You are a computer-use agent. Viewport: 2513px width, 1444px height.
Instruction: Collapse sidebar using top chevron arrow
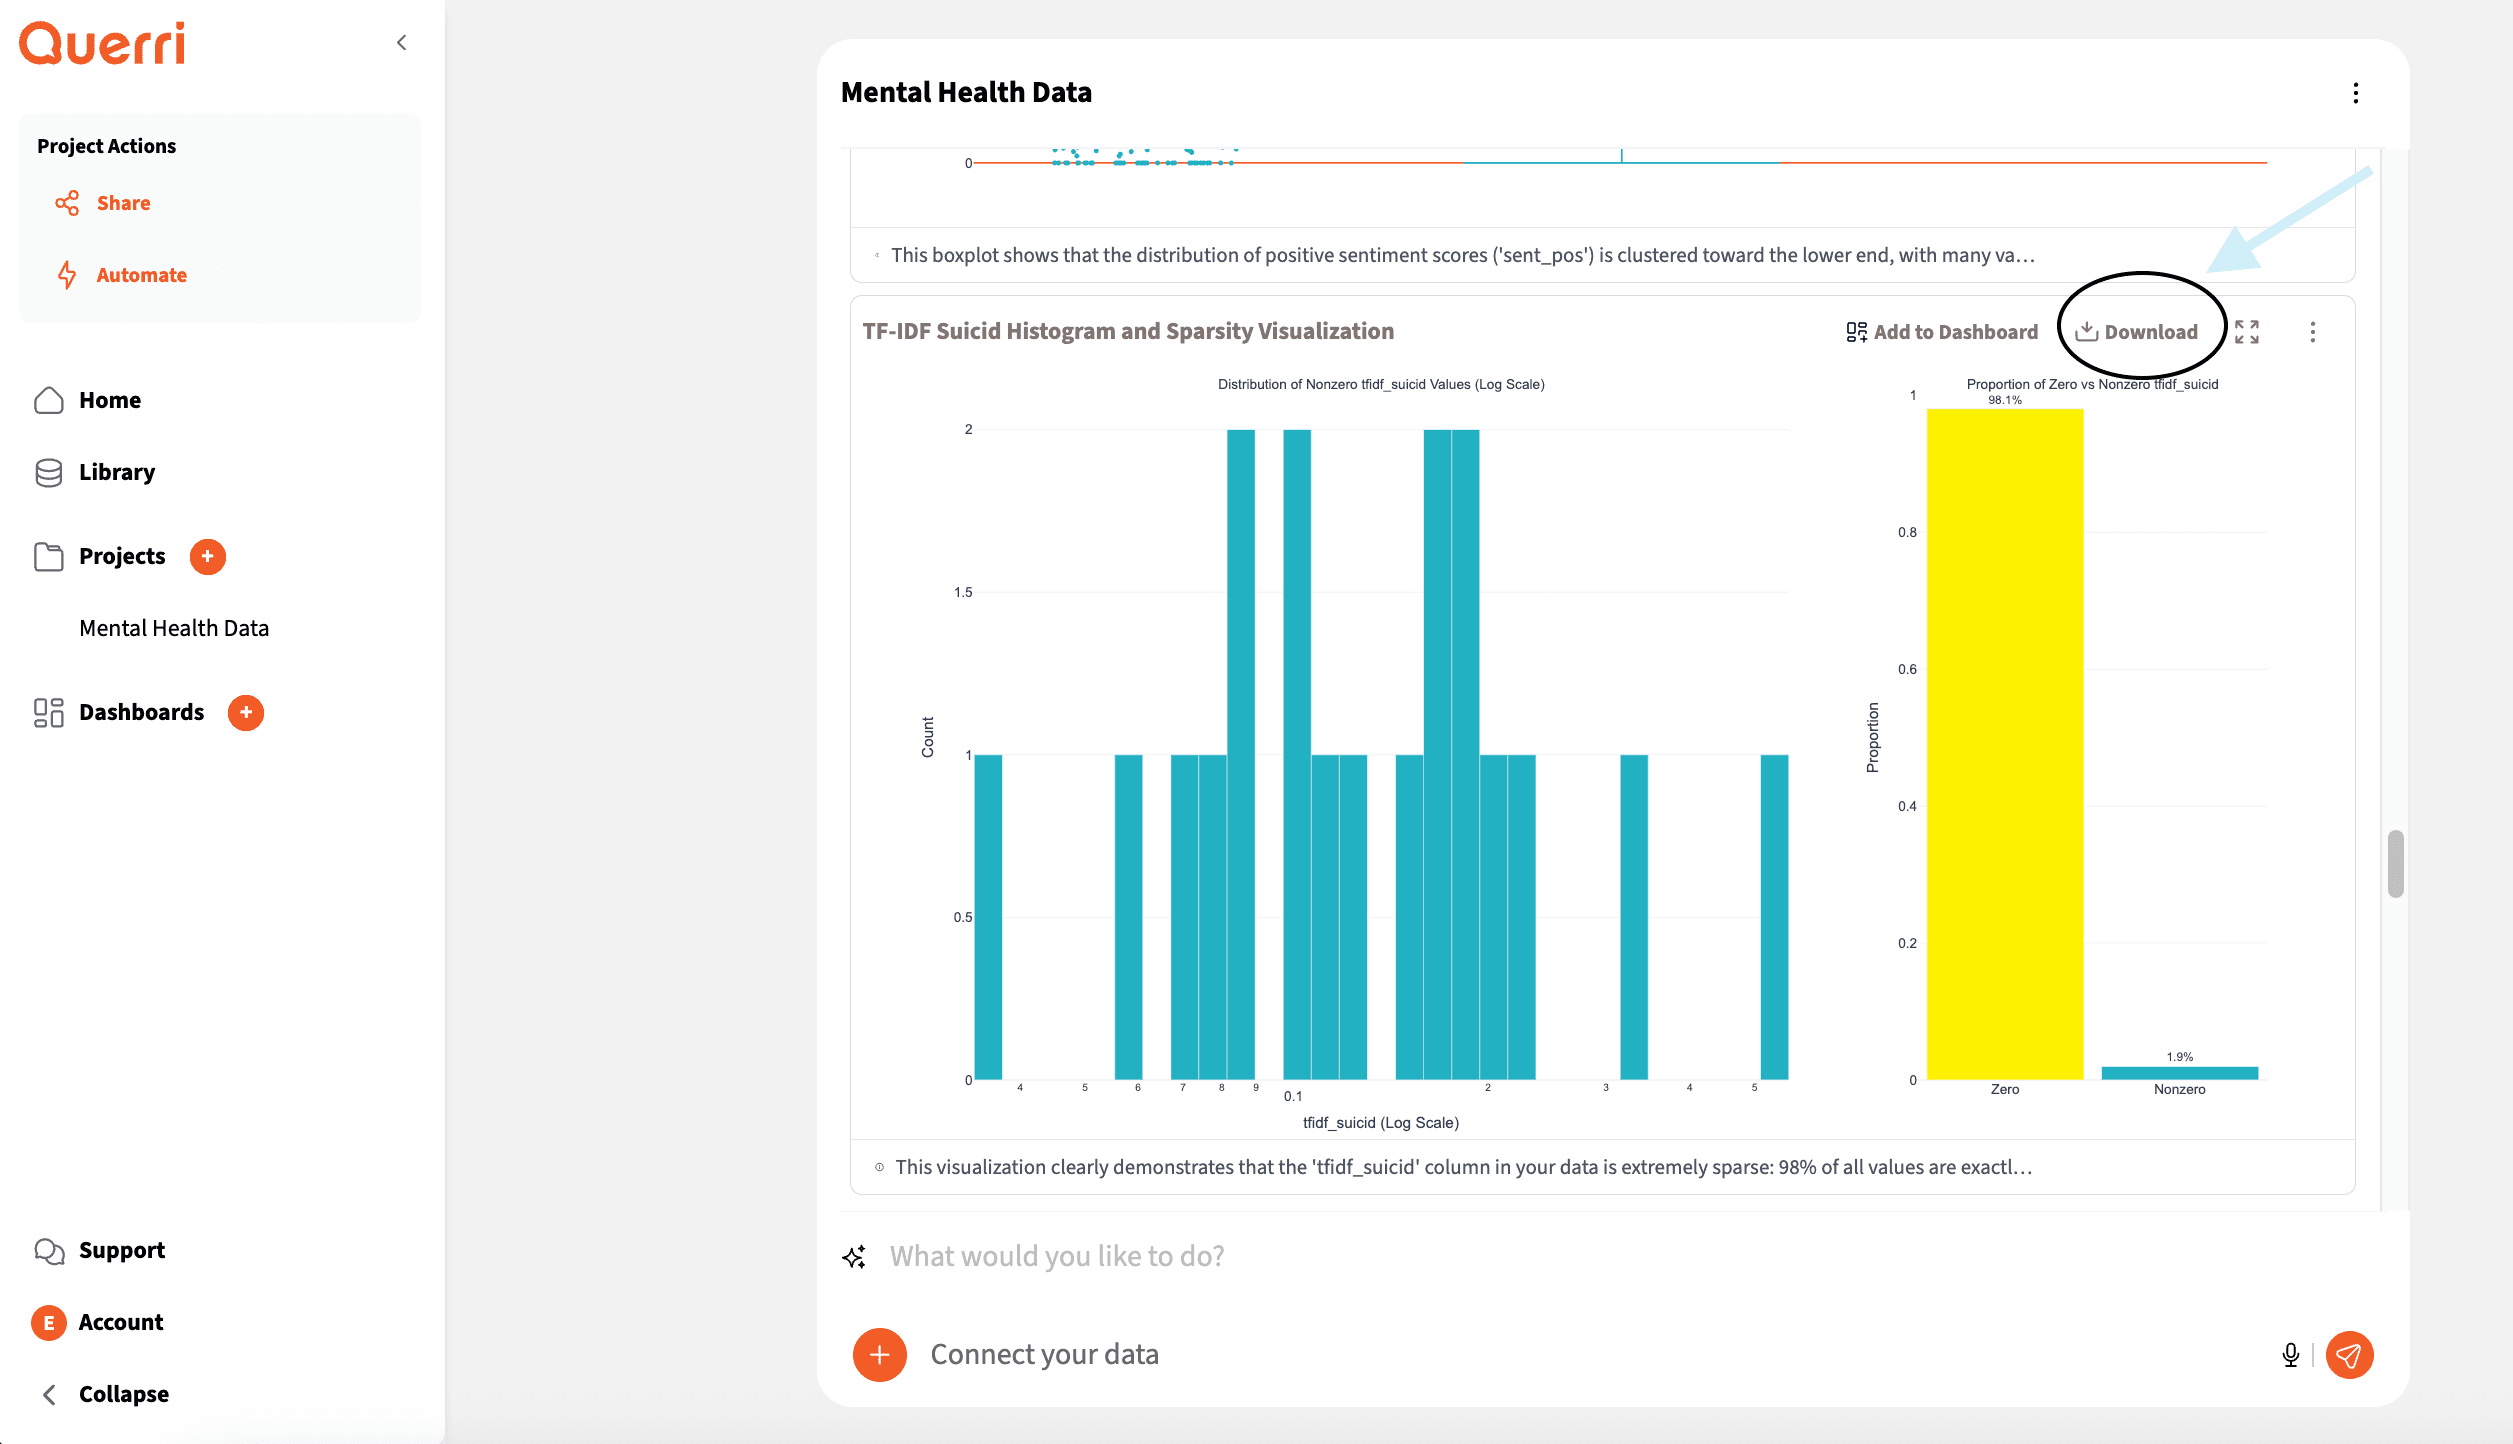402,42
